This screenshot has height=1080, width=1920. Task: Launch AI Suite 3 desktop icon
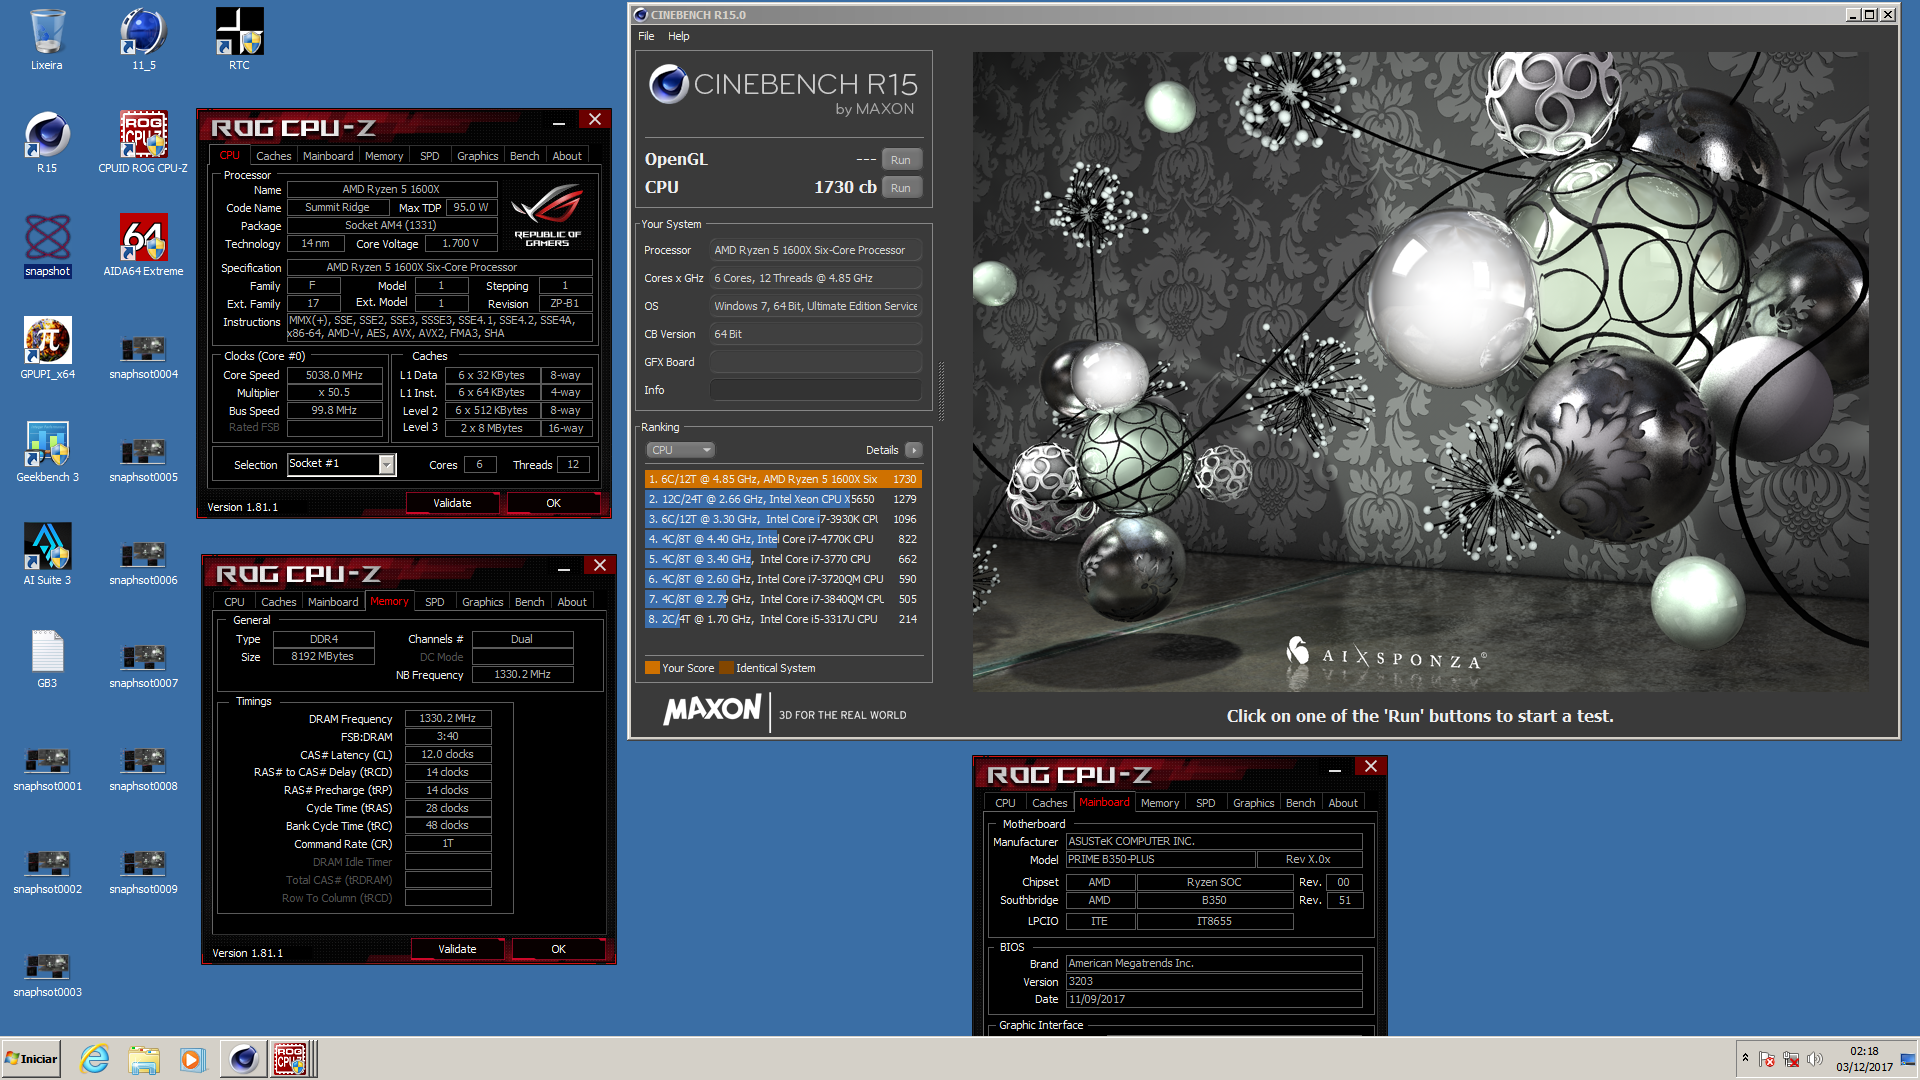(47, 554)
